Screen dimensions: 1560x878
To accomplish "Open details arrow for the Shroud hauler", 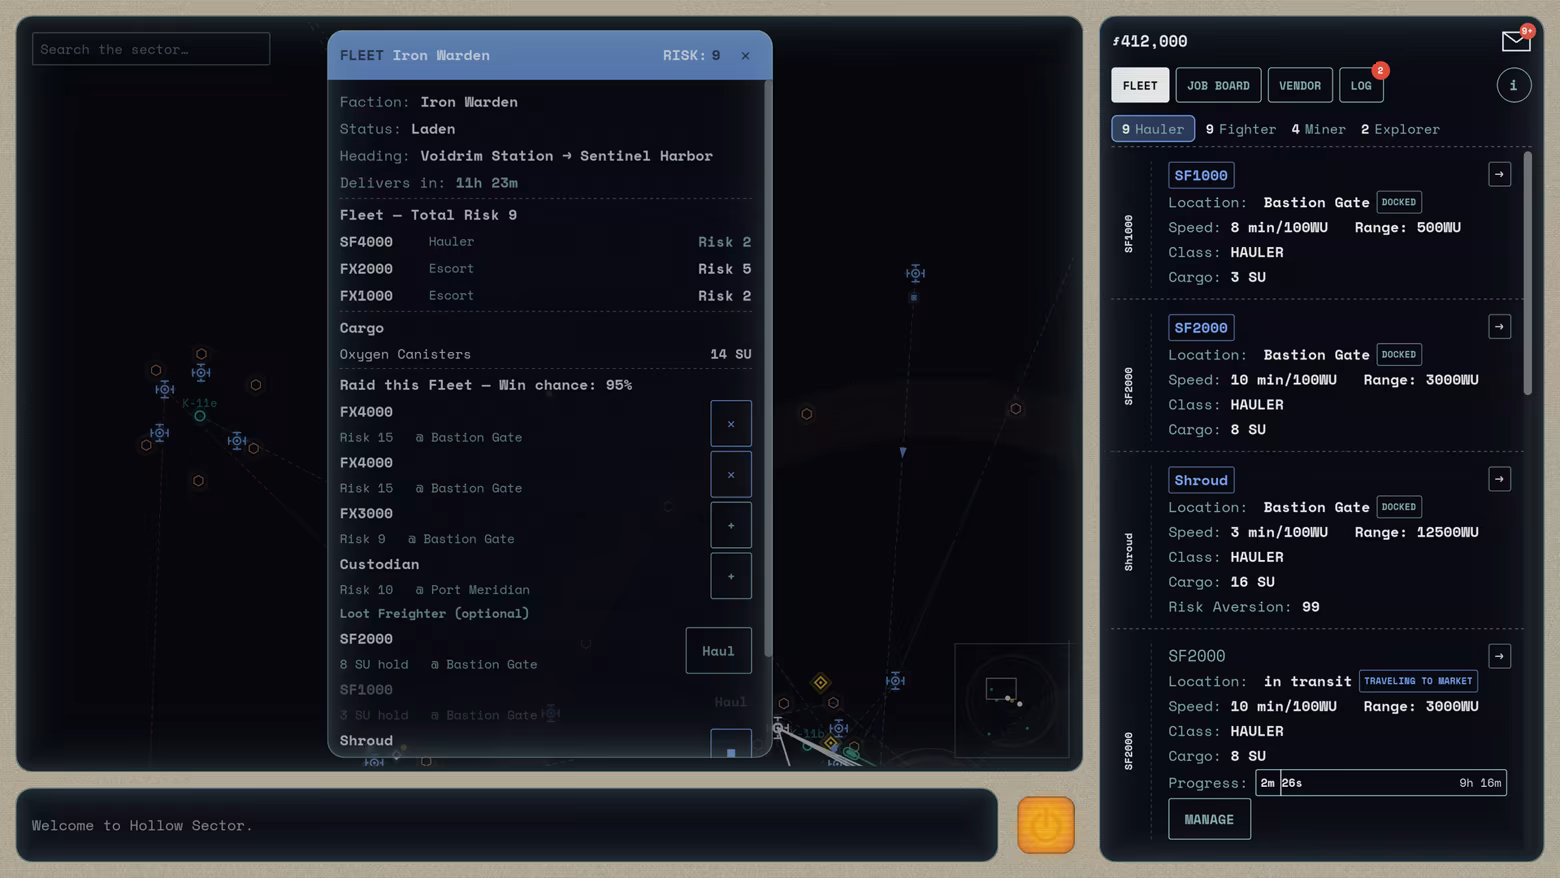I will click(x=1499, y=479).
